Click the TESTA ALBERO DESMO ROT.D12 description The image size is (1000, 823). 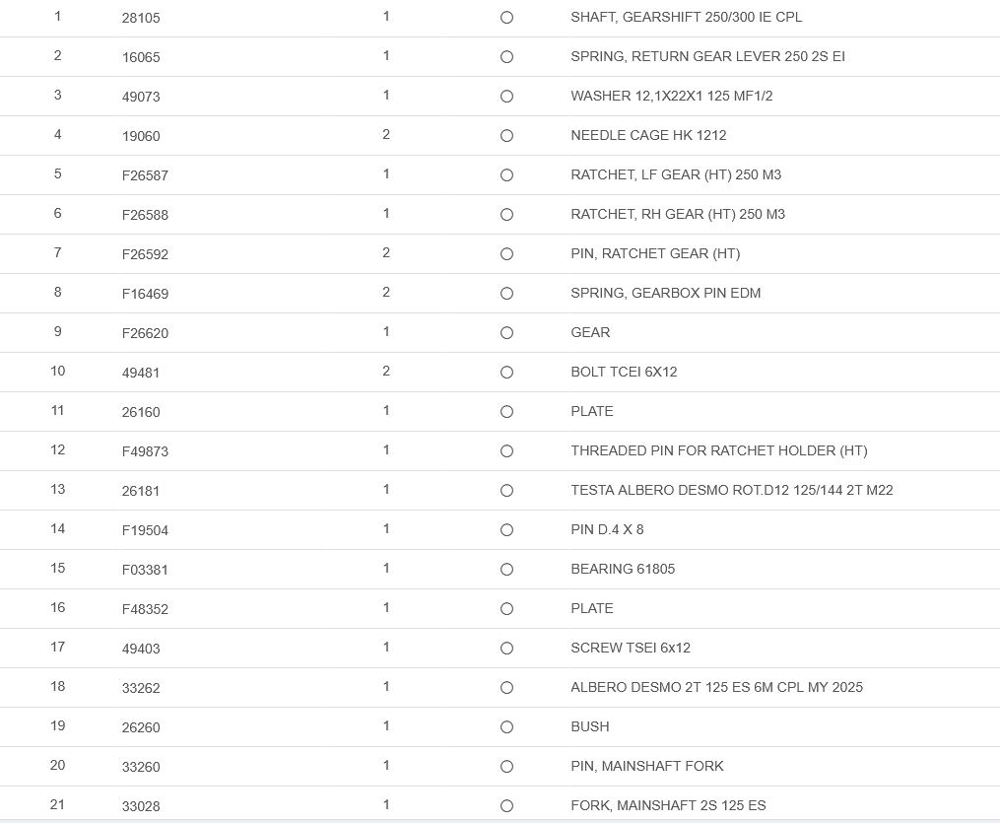pyautogui.click(x=731, y=490)
